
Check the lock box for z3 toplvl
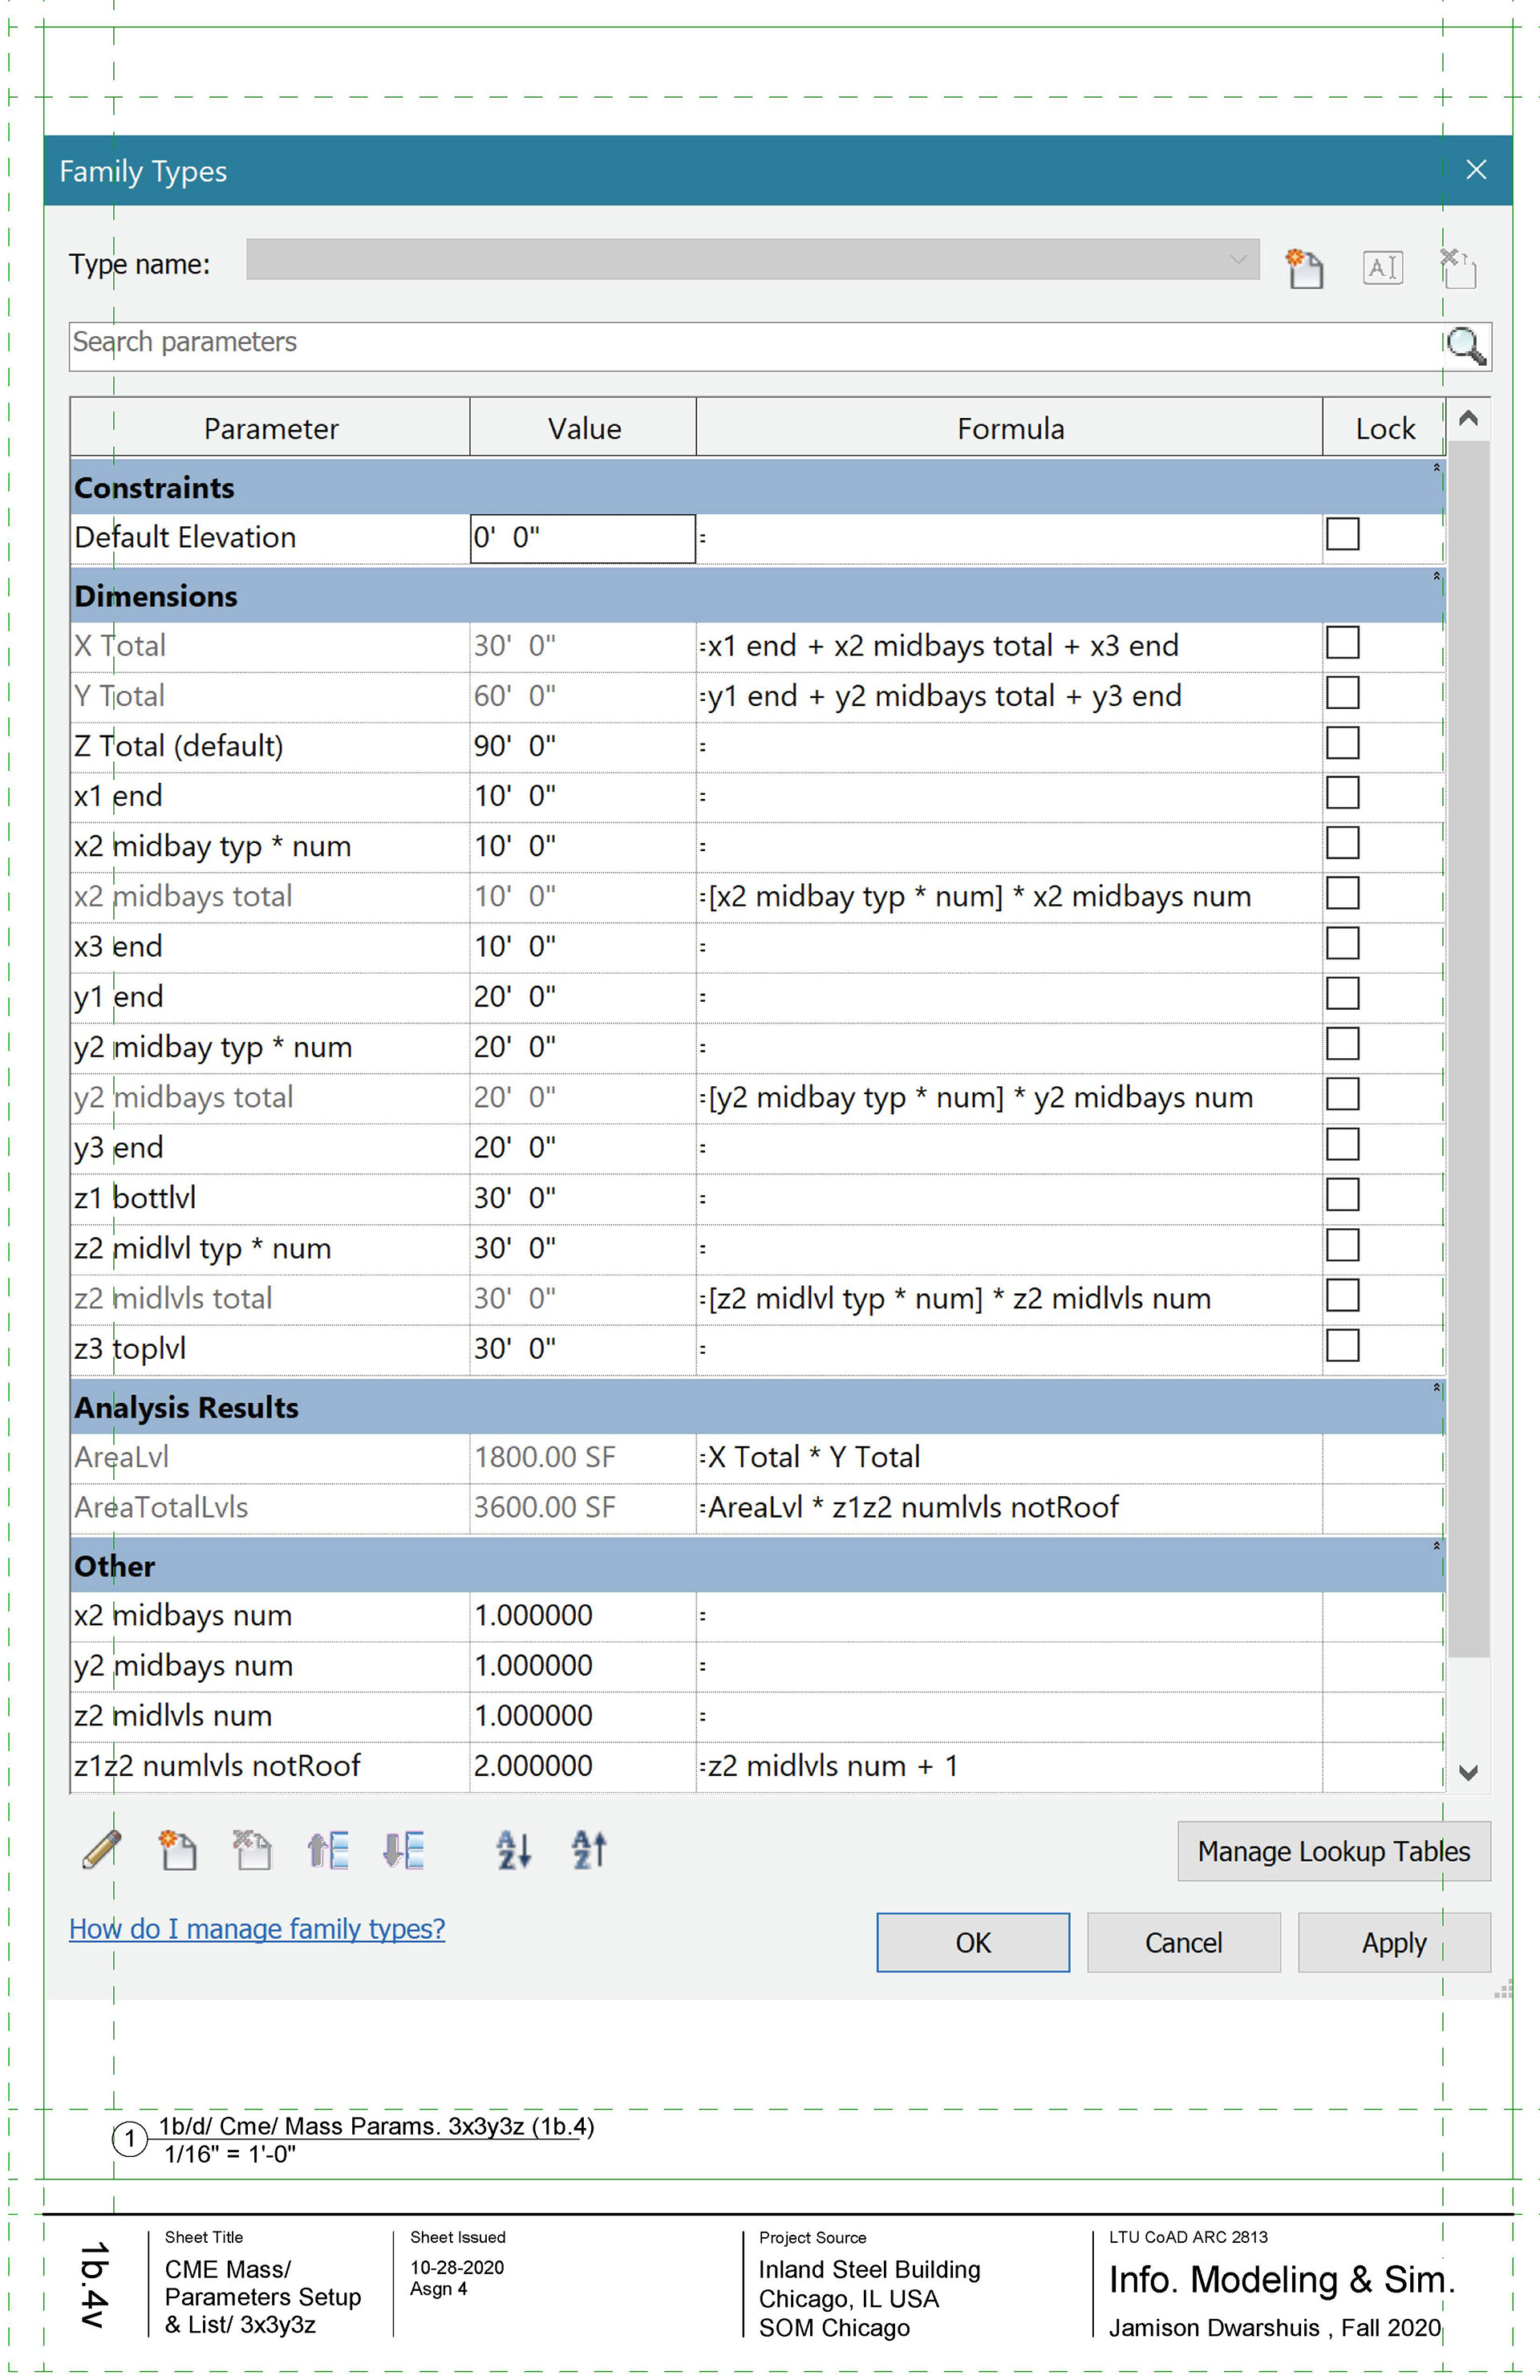pyautogui.click(x=1342, y=1345)
